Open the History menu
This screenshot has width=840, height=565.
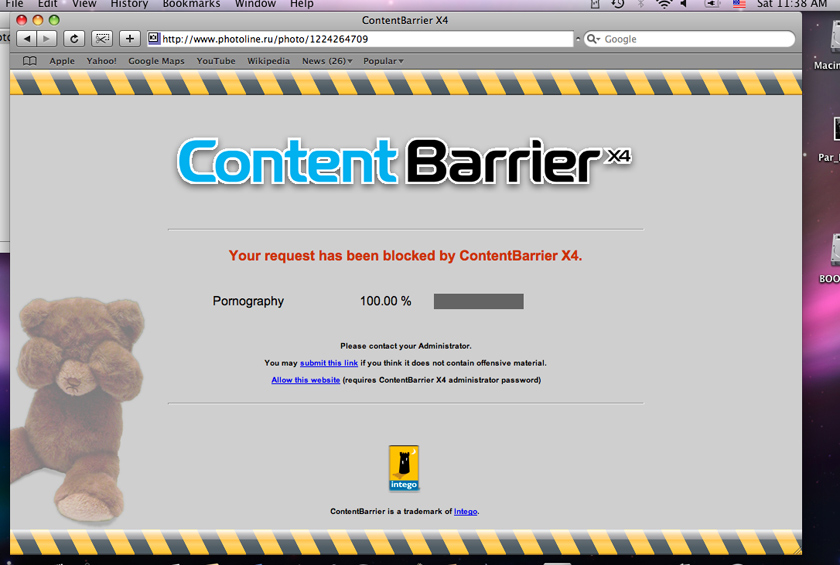tap(129, 4)
